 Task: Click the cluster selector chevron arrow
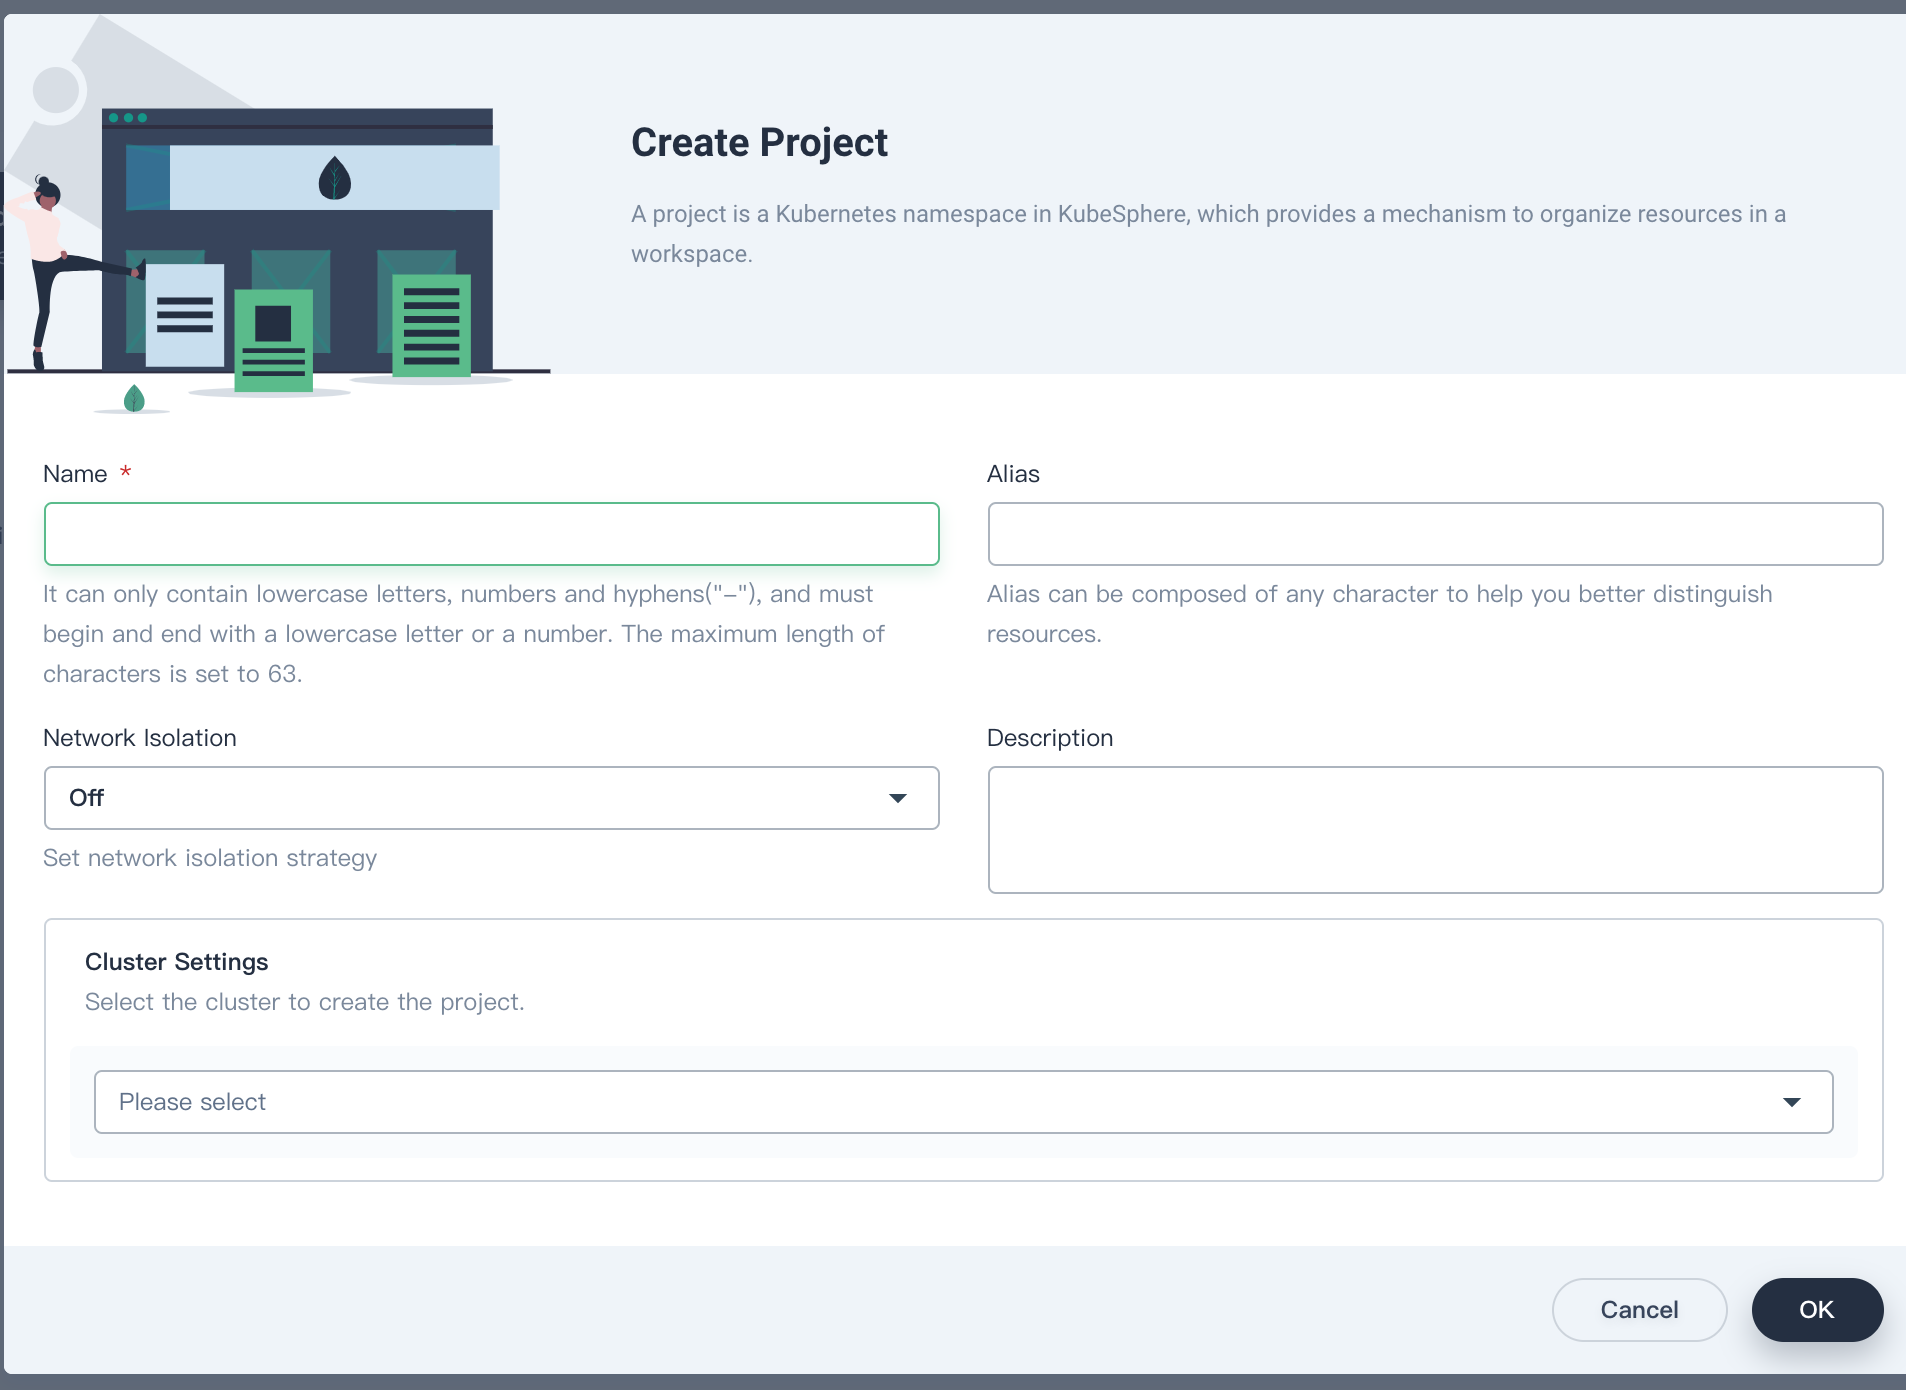click(x=1793, y=1101)
